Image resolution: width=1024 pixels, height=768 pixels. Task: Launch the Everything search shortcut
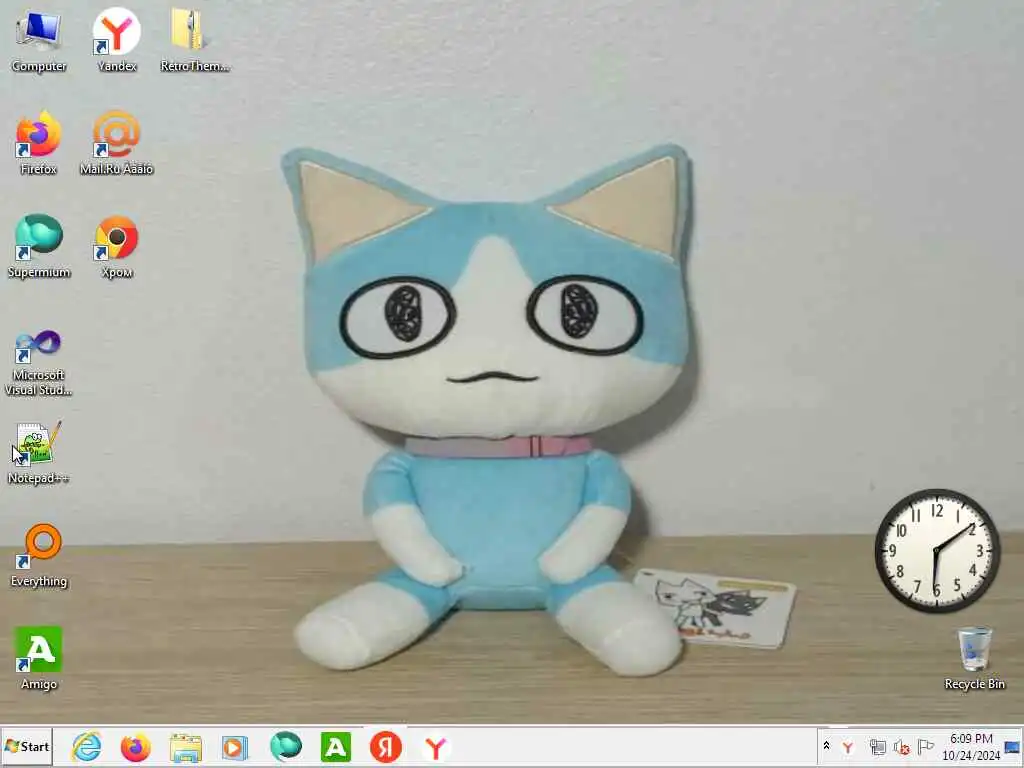(39, 555)
